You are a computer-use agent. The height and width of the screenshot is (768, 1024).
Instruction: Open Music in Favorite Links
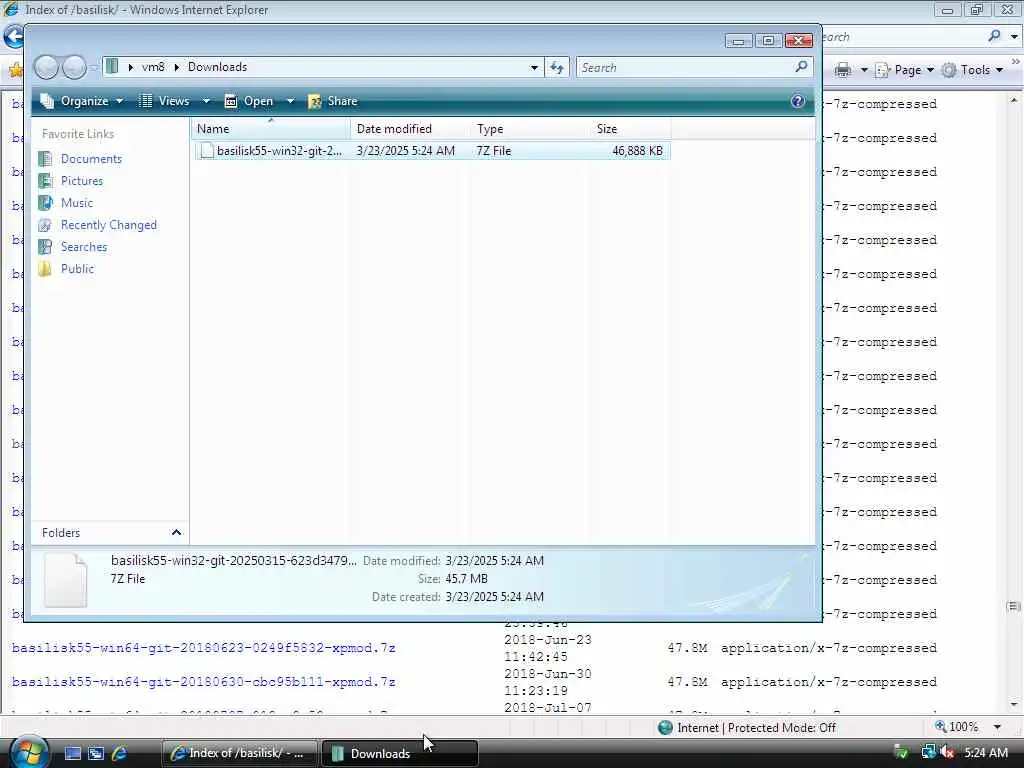coord(77,203)
